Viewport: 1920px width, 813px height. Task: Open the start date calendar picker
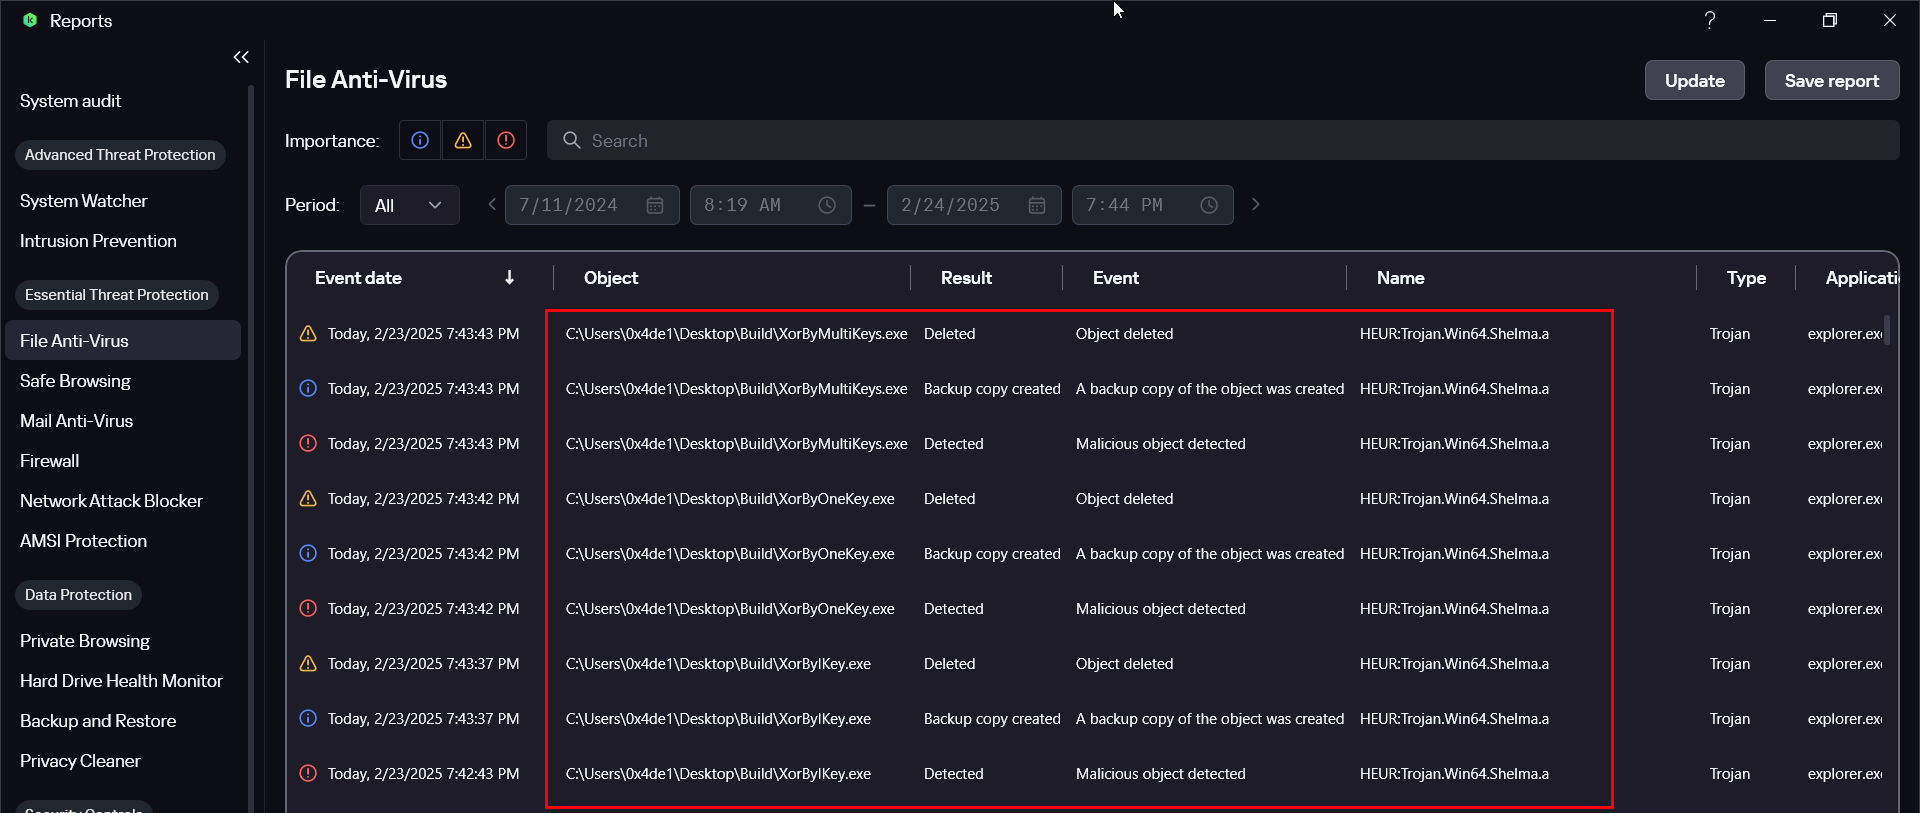(655, 205)
